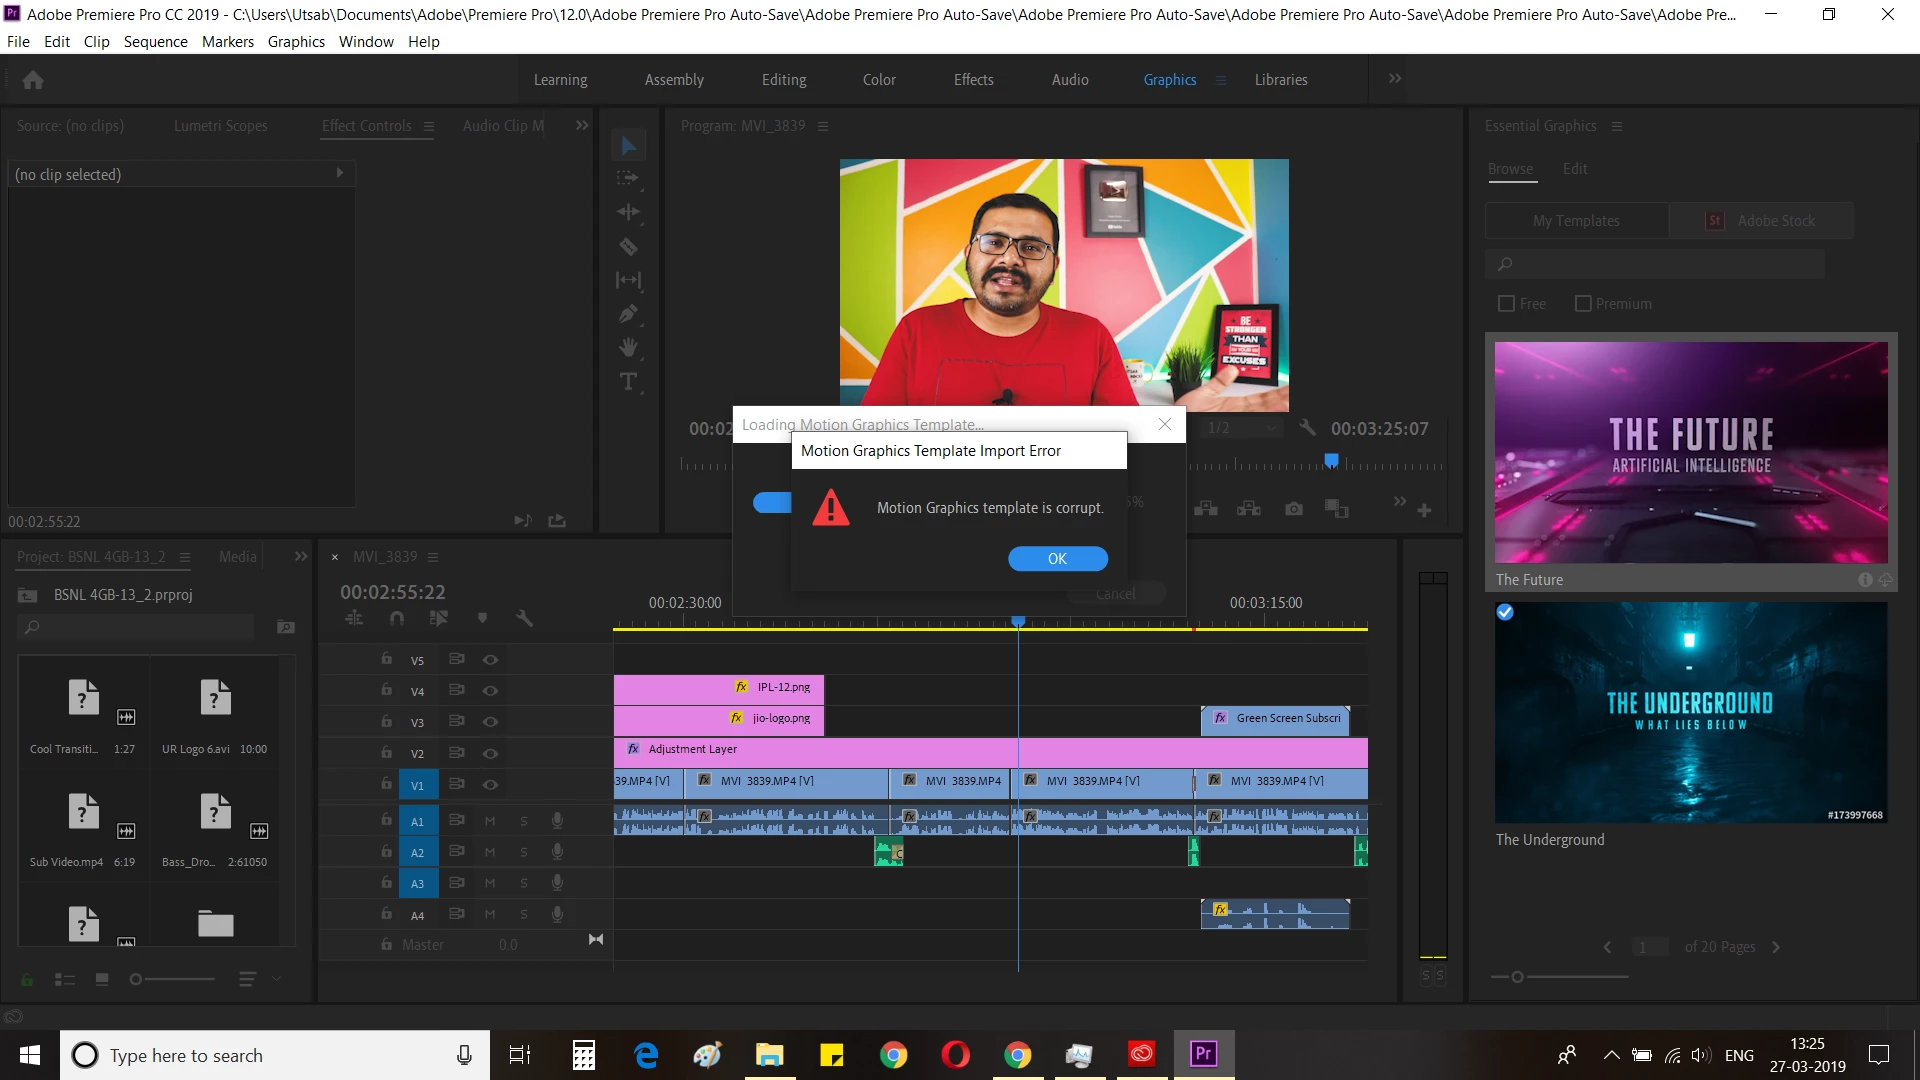Expand workspace overflow chevrons in top bar
The image size is (1920, 1080).
pos(1395,79)
